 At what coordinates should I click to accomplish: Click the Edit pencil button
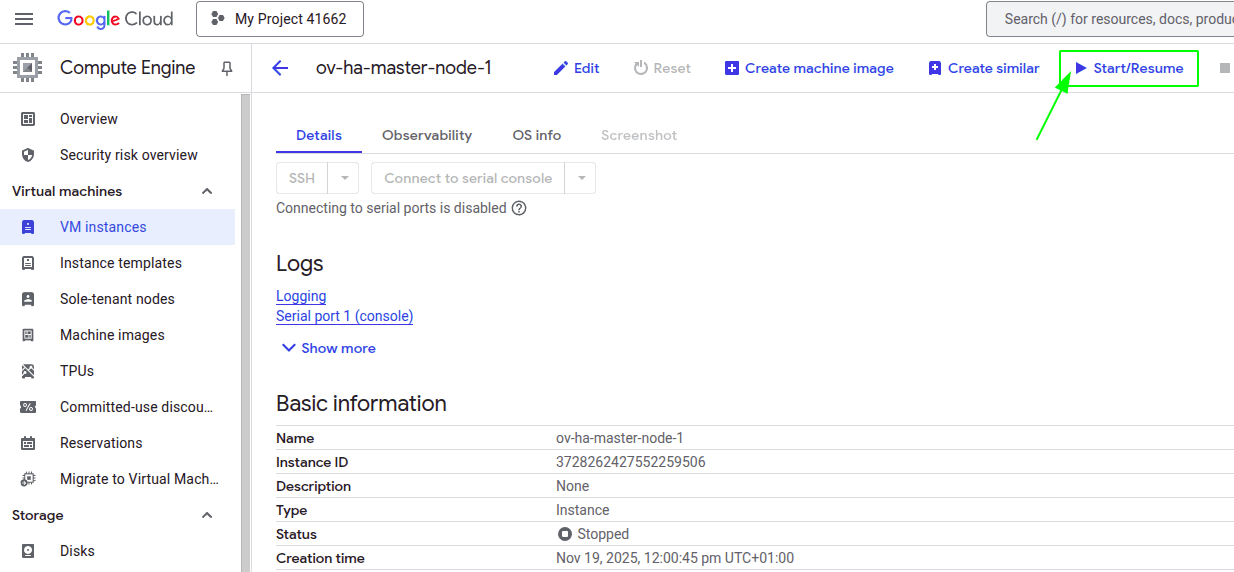(576, 68)
